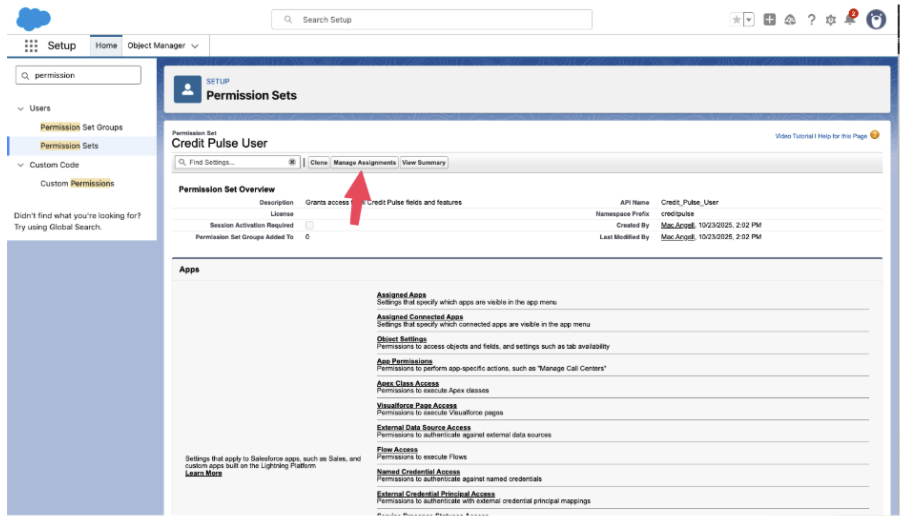Click the Credit_Pulse_User API name value
The height and width of the screenshot is (516, 900).
point(689,202)
